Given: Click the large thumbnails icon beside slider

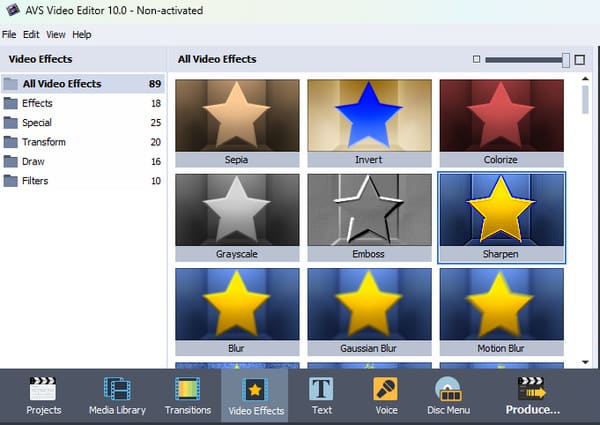Looking at the screenshot, I should pos(580,59).
